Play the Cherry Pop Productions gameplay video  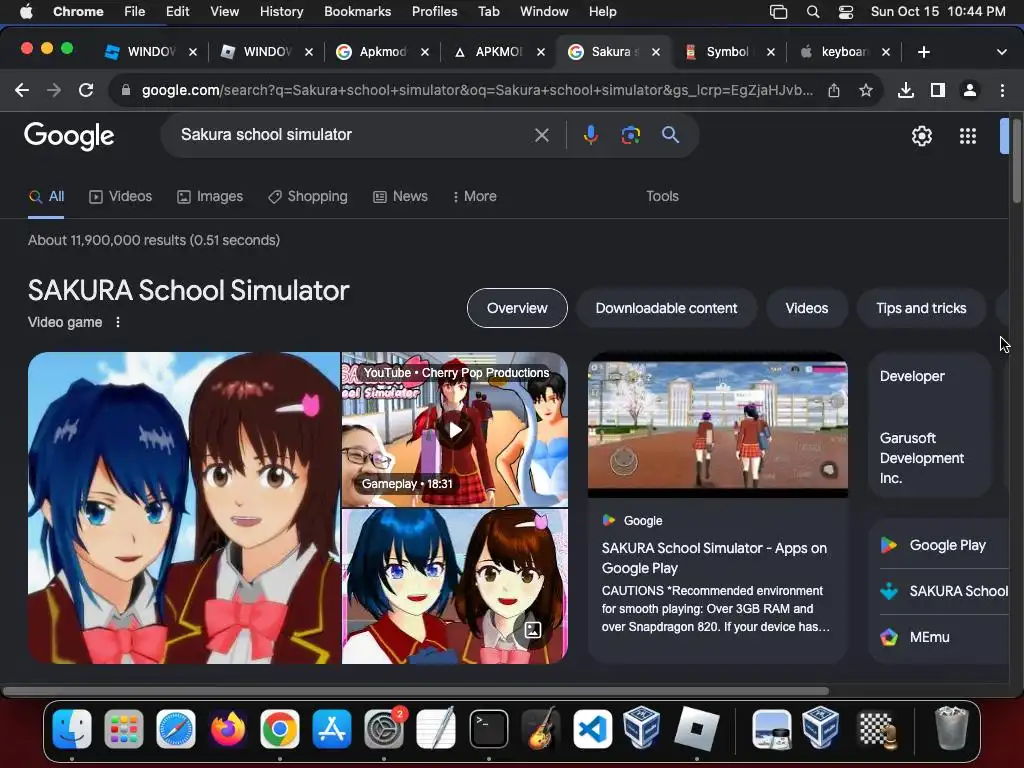coord(455,430)
